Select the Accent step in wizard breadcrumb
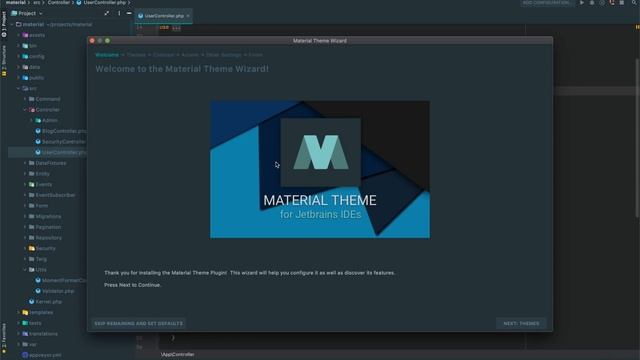Image resolution: width=640 pixels, height=360 pixels. point(190,55)
